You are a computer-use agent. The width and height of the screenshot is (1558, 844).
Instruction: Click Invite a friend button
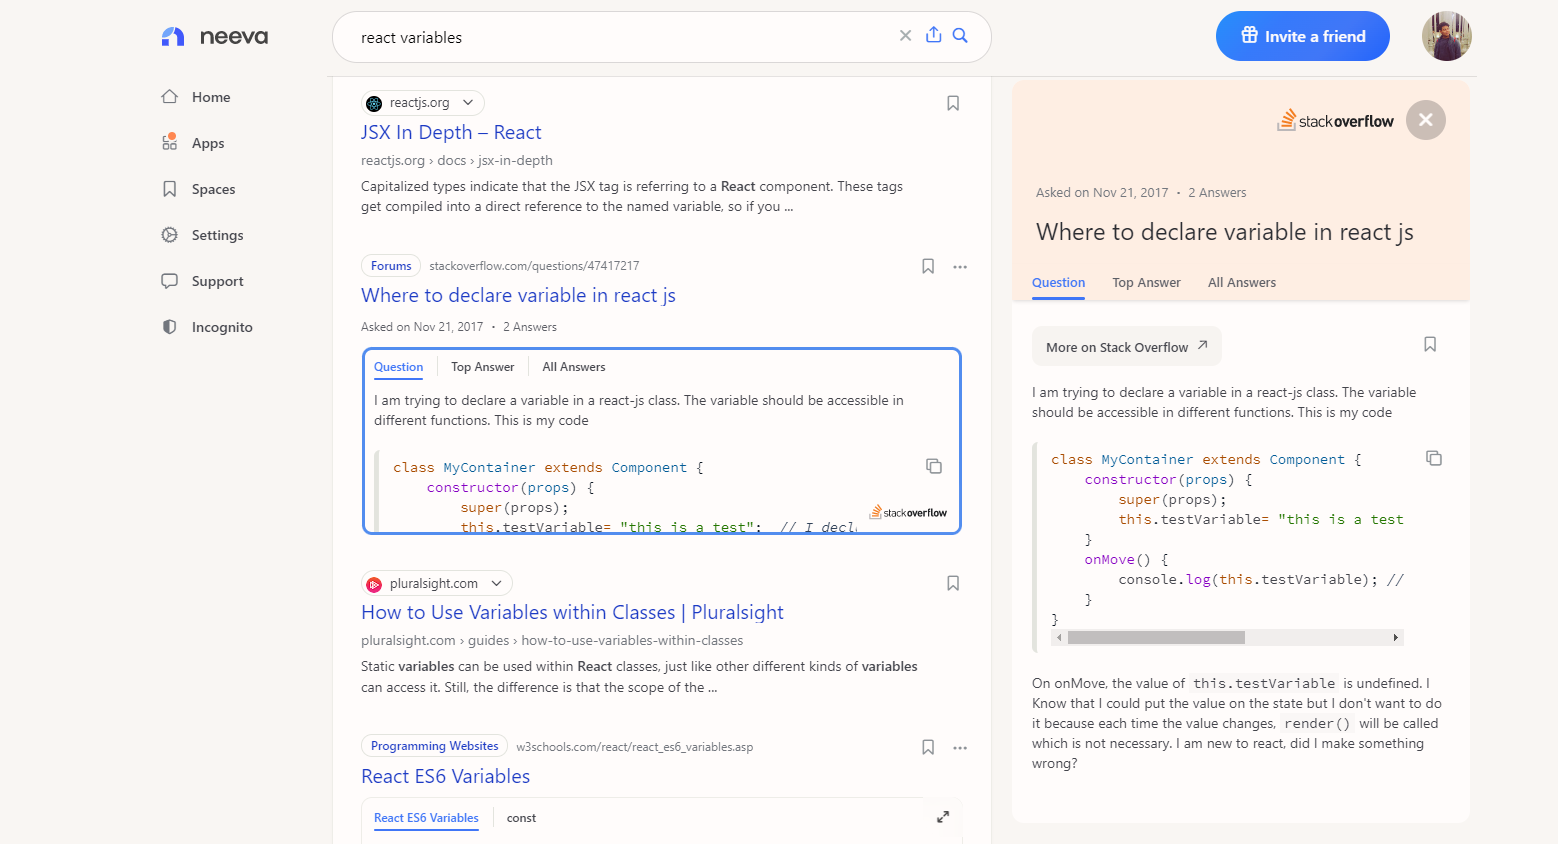[x=1303, y=36]
